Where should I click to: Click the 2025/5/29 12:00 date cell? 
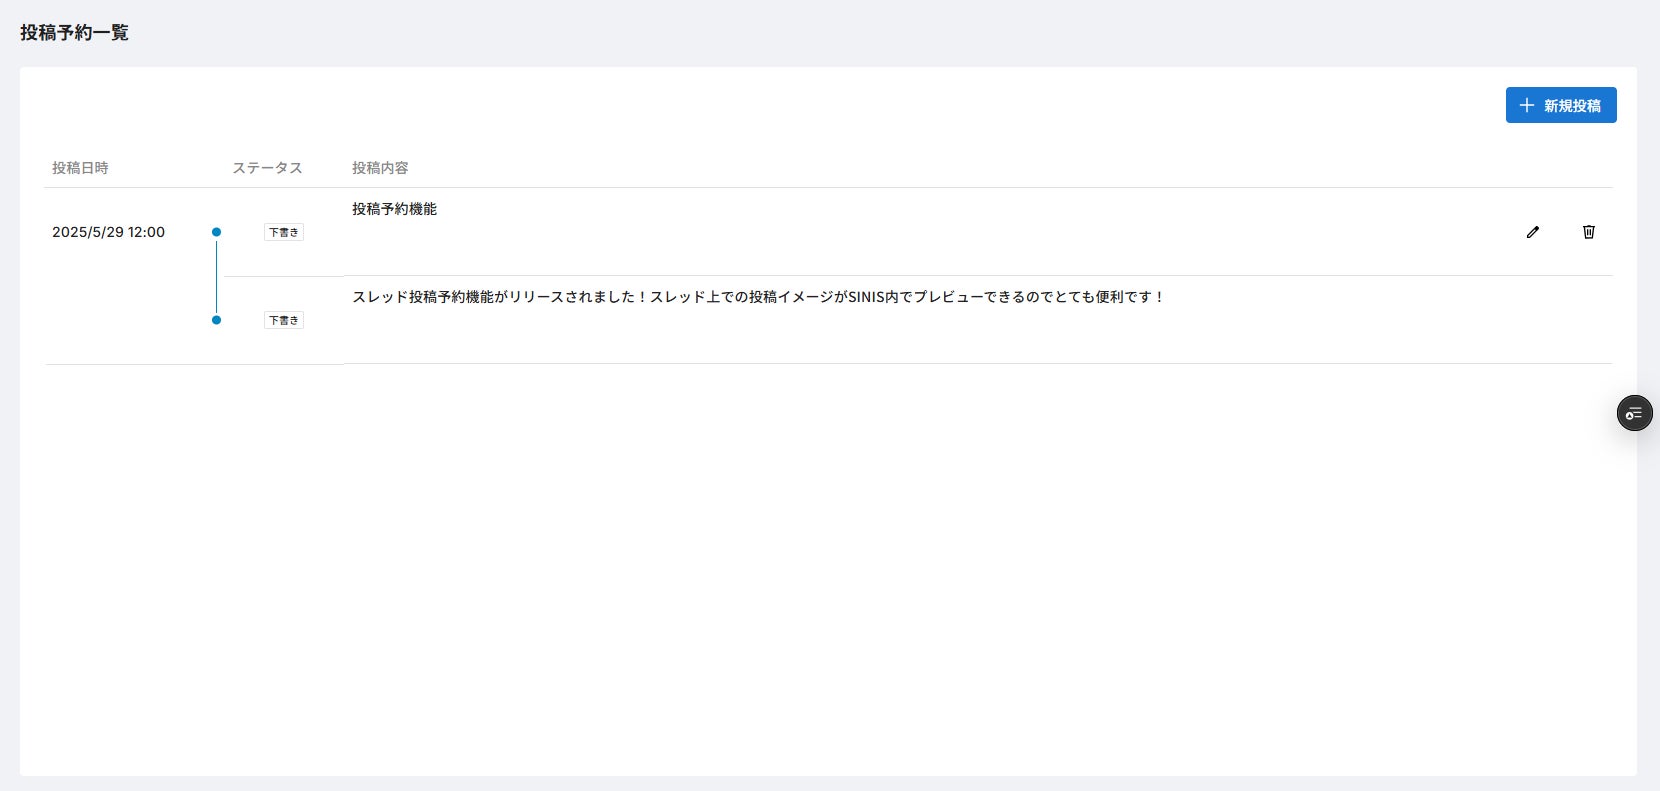pos(108,232)
